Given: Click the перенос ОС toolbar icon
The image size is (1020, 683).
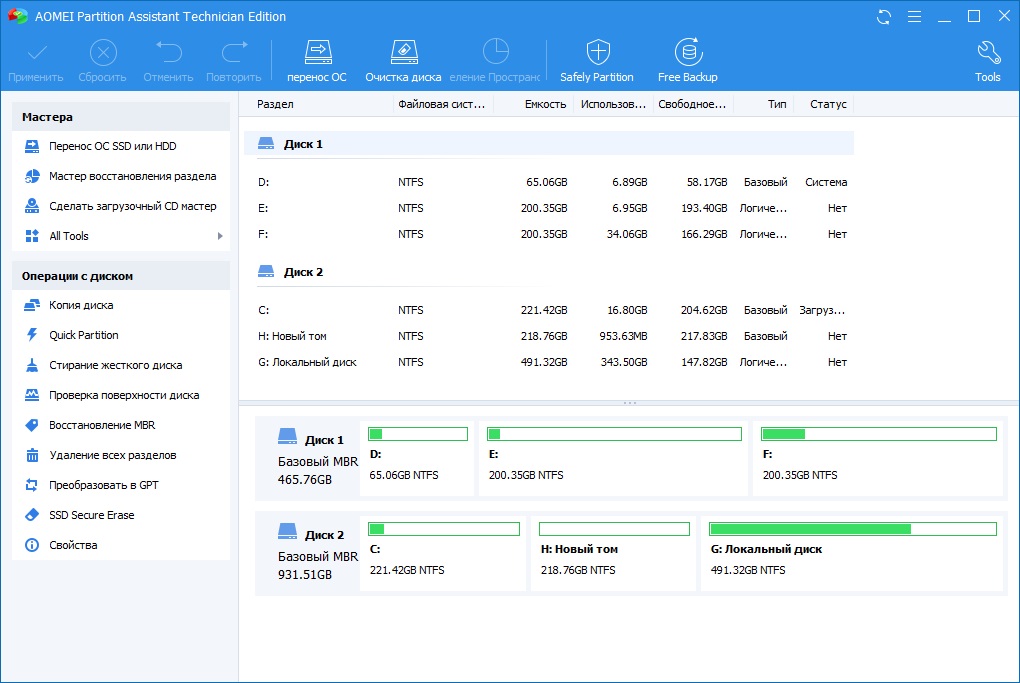Looking at the screenshot, I should pyautogui.click(x=317, y=60).
